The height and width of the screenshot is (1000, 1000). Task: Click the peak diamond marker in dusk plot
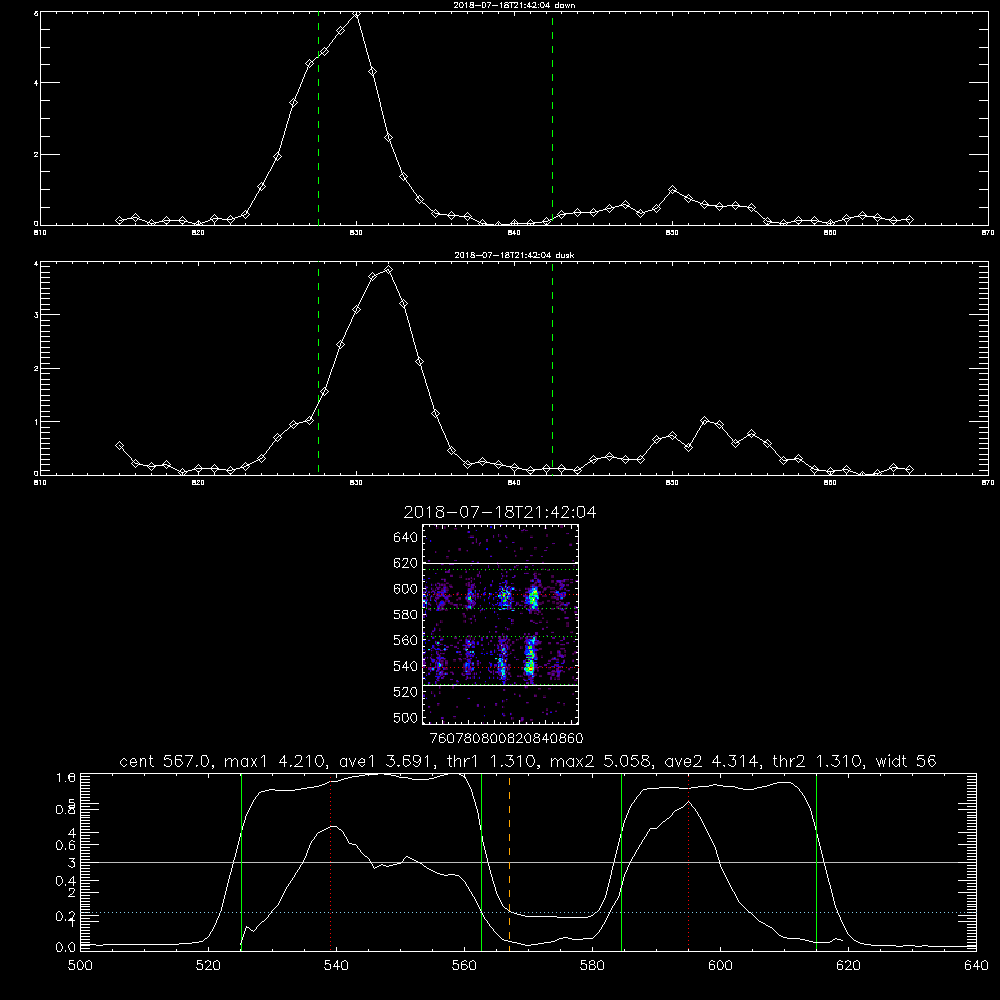coord(388,270)
